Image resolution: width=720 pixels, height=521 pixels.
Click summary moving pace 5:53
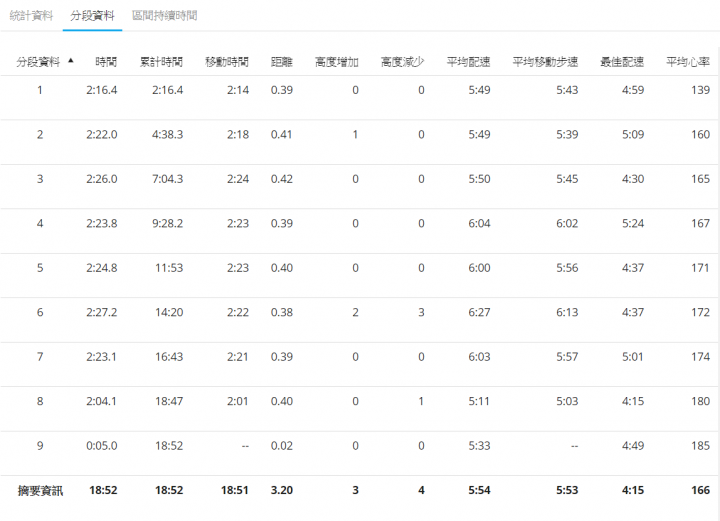[567, 491]
